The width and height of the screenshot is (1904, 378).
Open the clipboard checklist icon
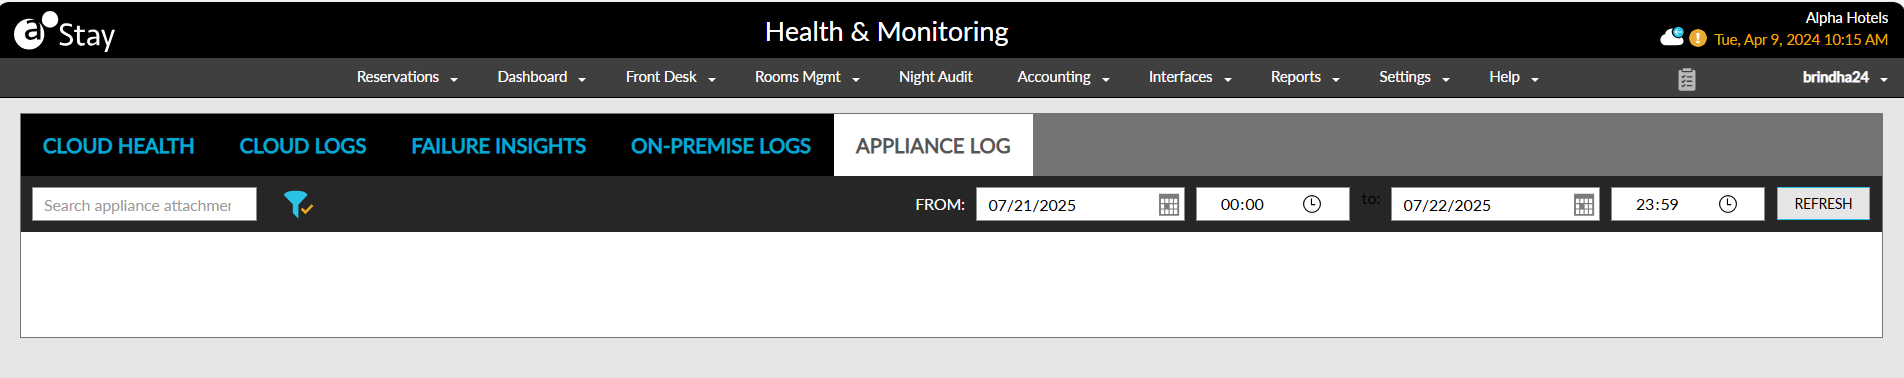click(1686, 79)
